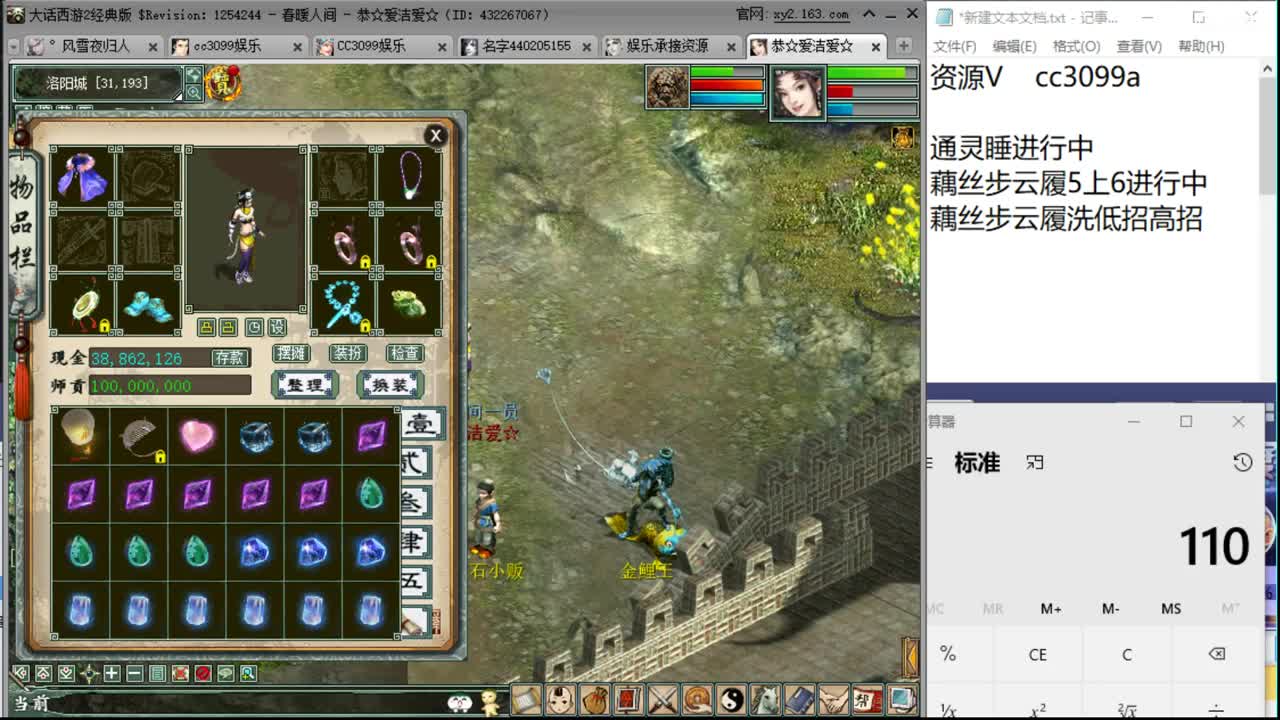Click the yellow baby figure emoji icon
Viewport: 1280px width, 720px height.
490,702
